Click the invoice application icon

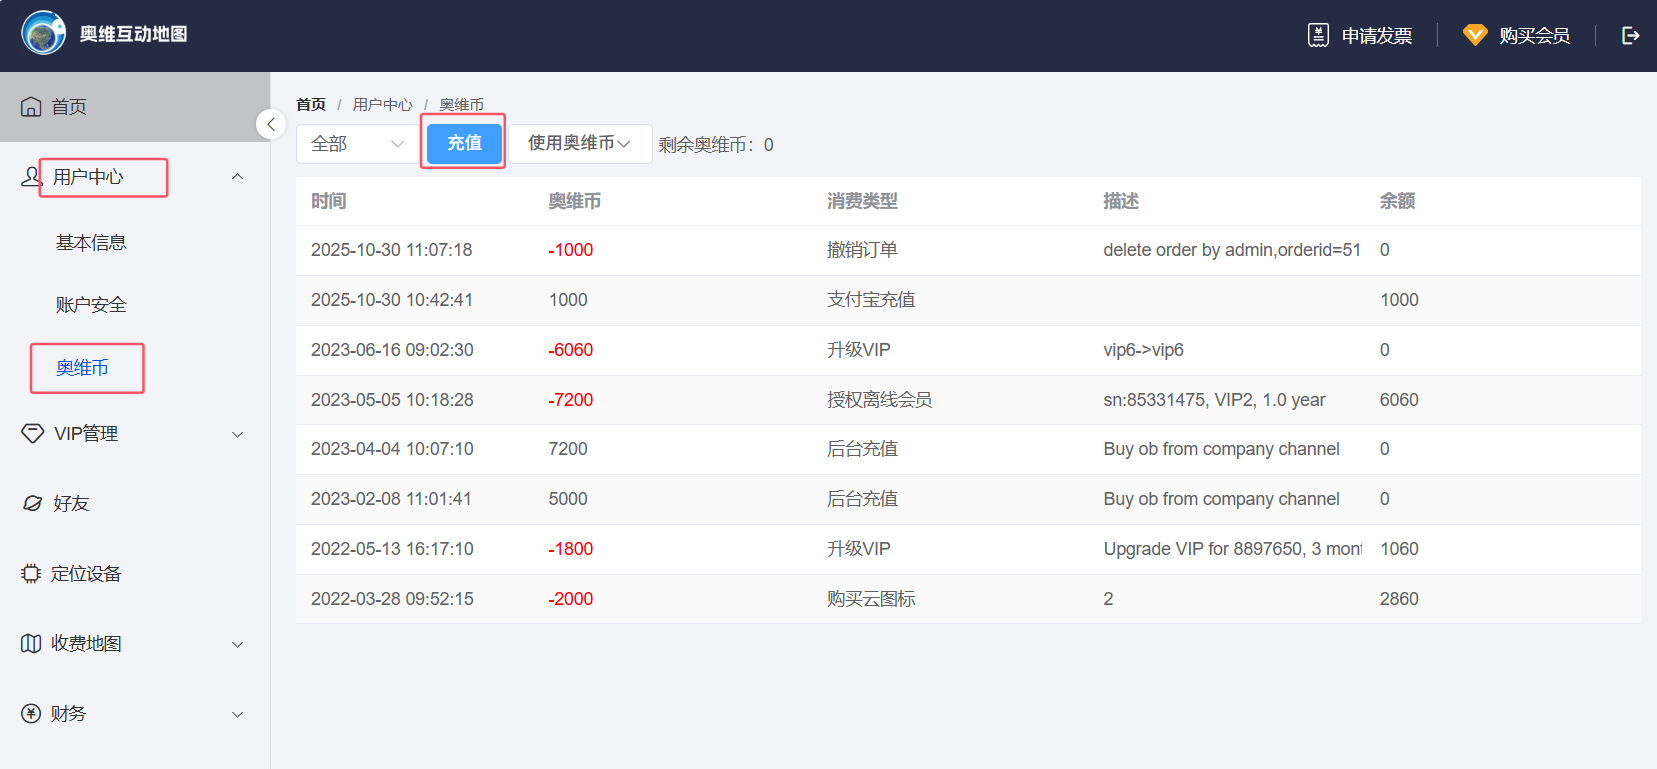pyautogui.click(x=1318, y=36)
